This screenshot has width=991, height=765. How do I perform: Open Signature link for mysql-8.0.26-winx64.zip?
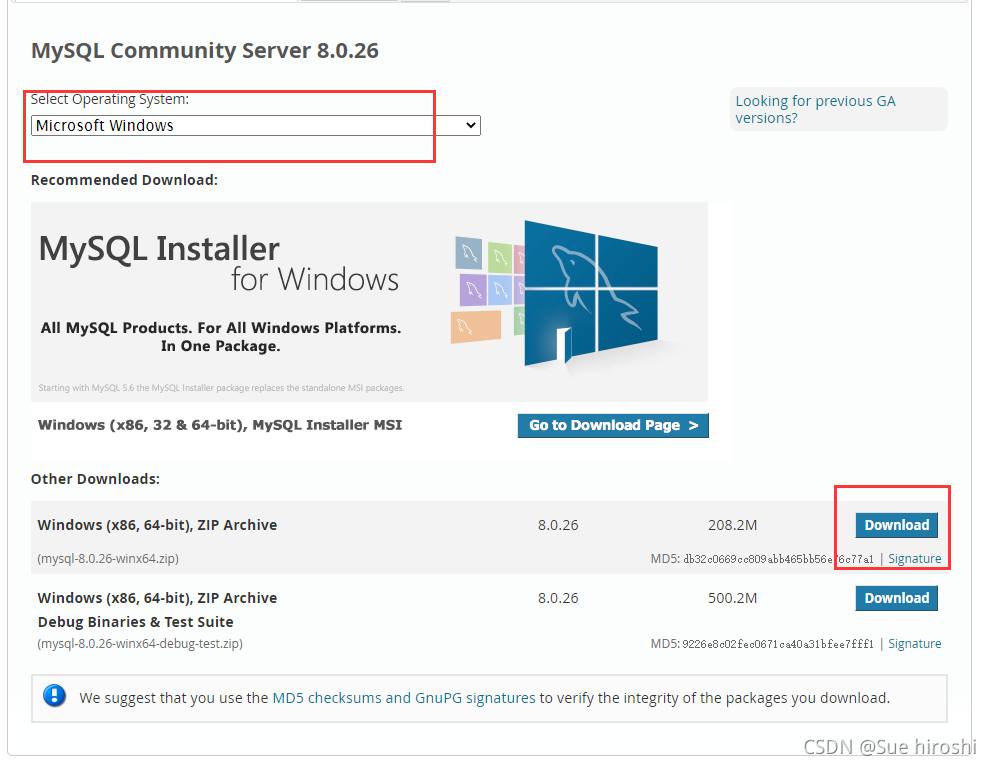point(915,559)
